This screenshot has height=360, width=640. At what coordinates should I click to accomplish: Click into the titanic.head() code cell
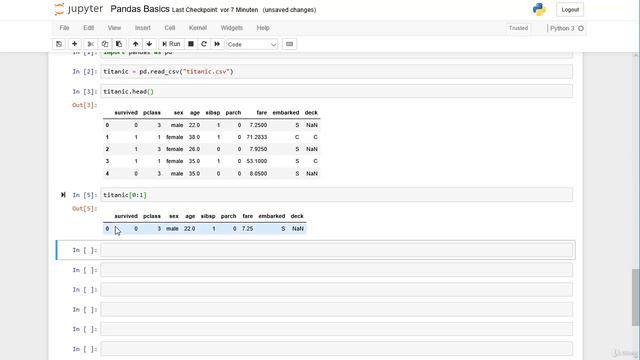click(x=337, y=91)
